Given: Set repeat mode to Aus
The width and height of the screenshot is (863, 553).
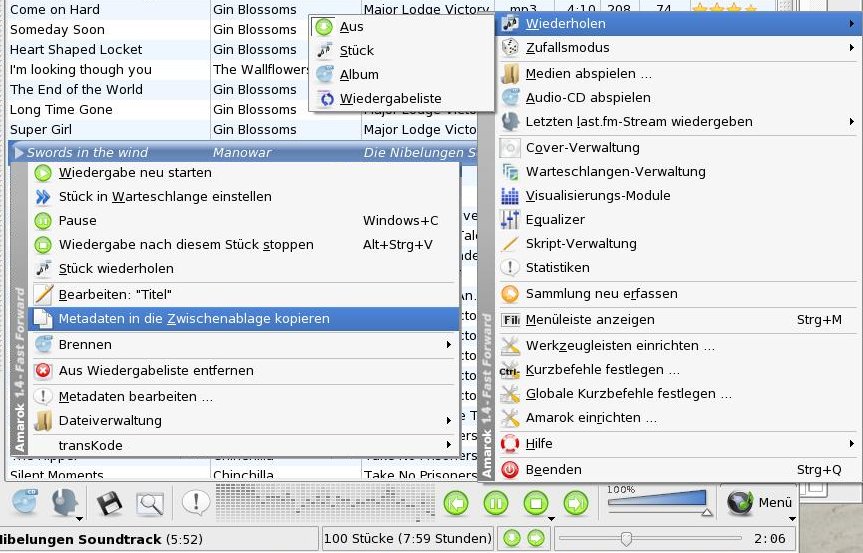Looking at the screenshot, I should (x=401, y=26).
